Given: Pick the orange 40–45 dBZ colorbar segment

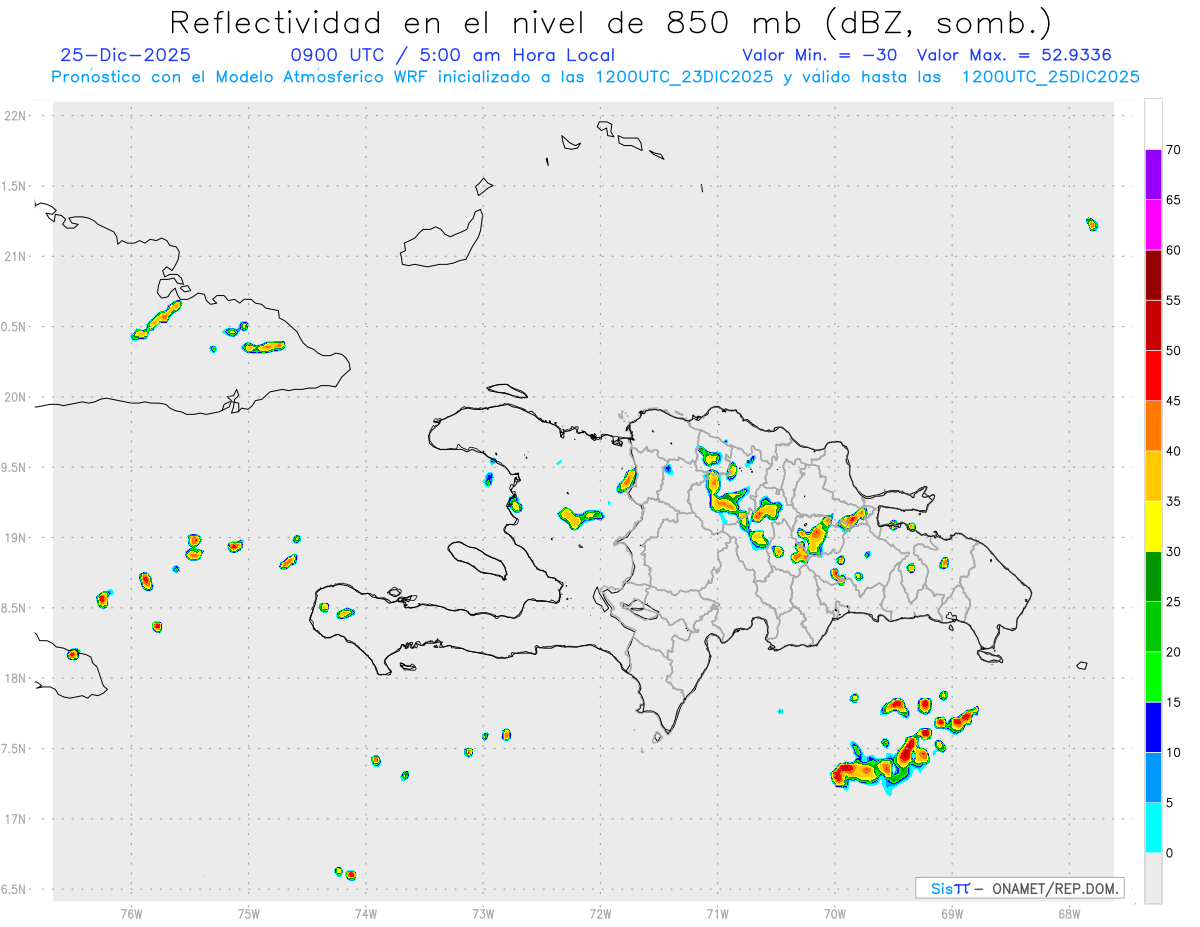Looking at the screenshot, I should 1153,426.
